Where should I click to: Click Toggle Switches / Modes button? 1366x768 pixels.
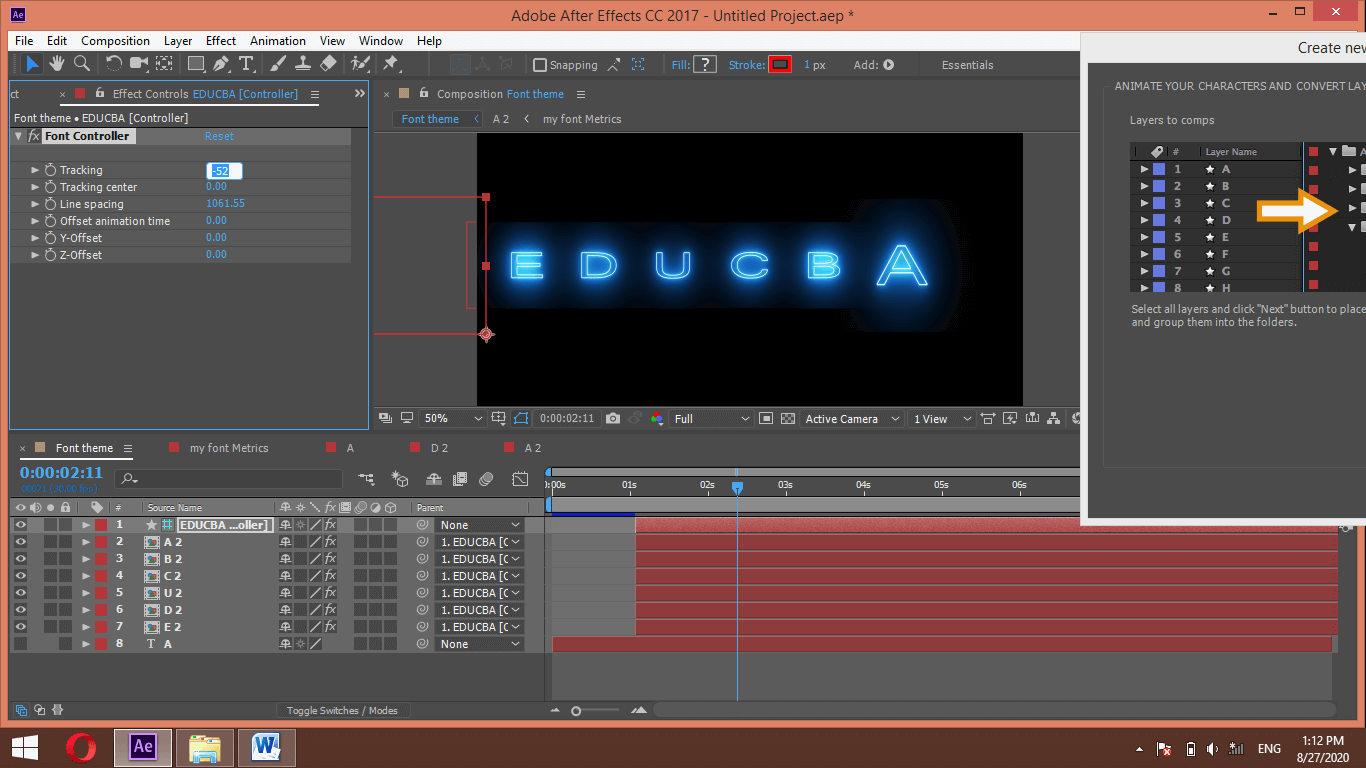coord(341,711)
